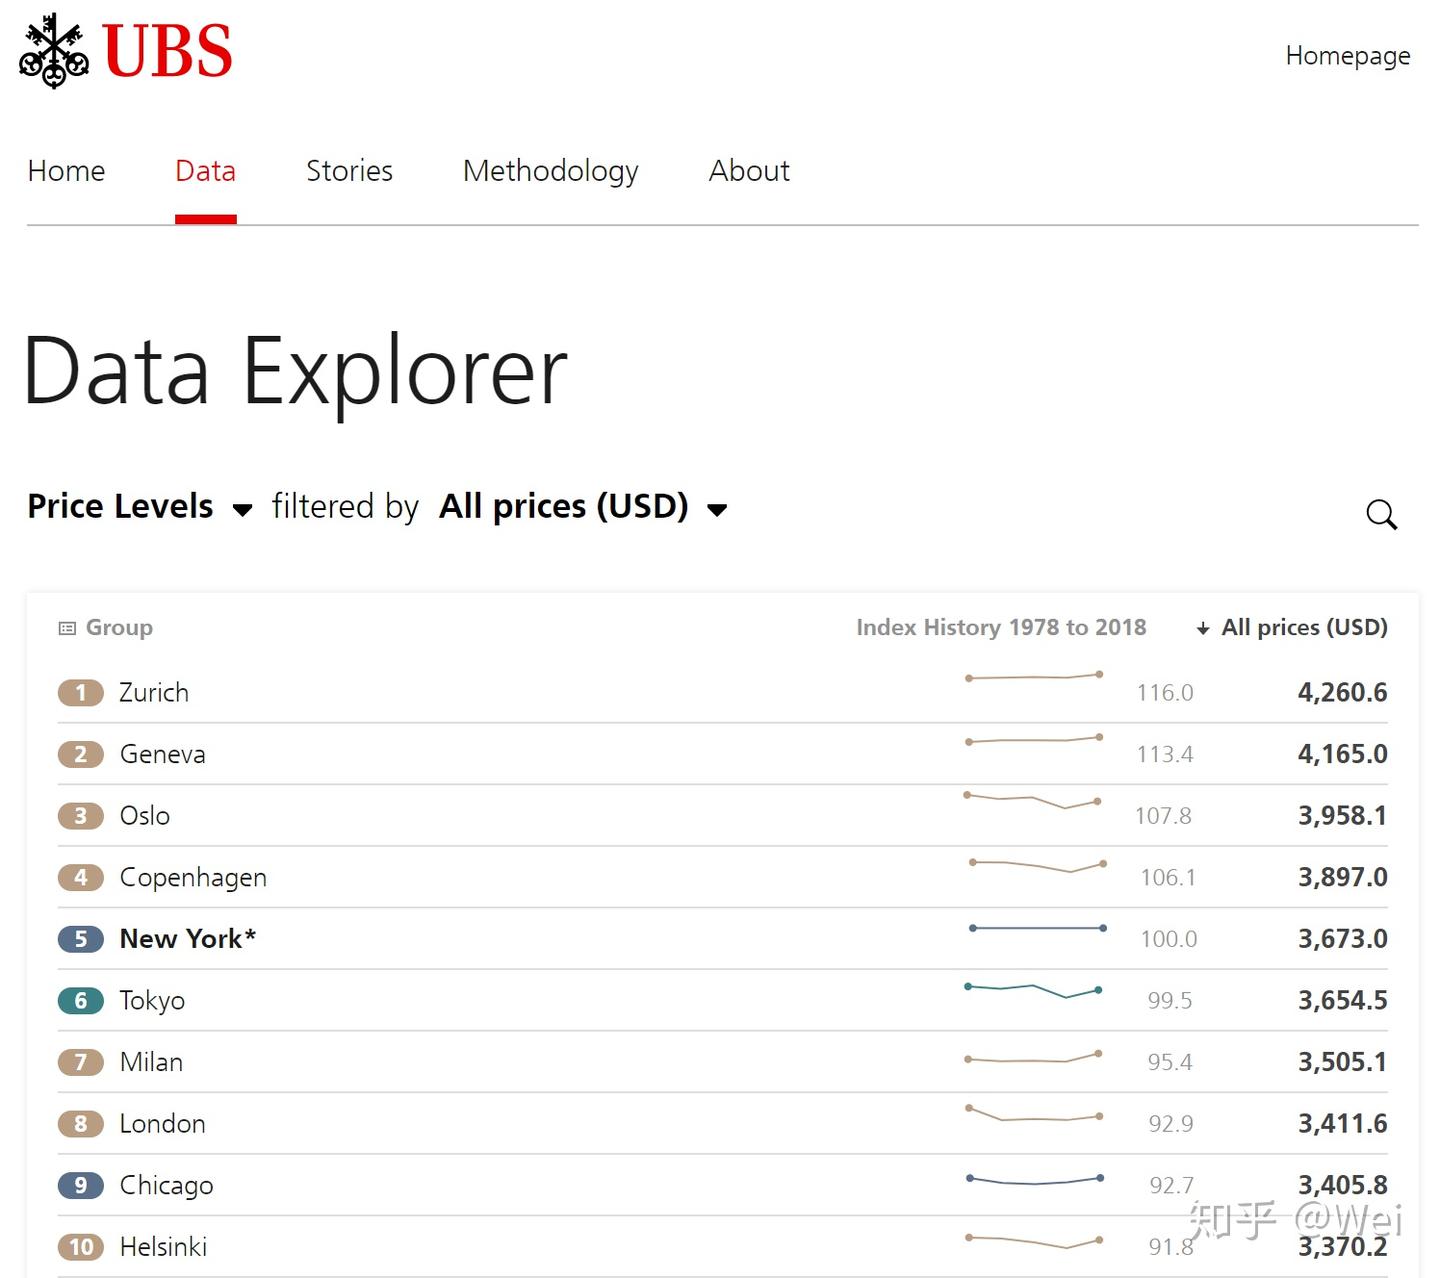Click the sort arrow beside All prices (USD)

[x=1203, y=628]
